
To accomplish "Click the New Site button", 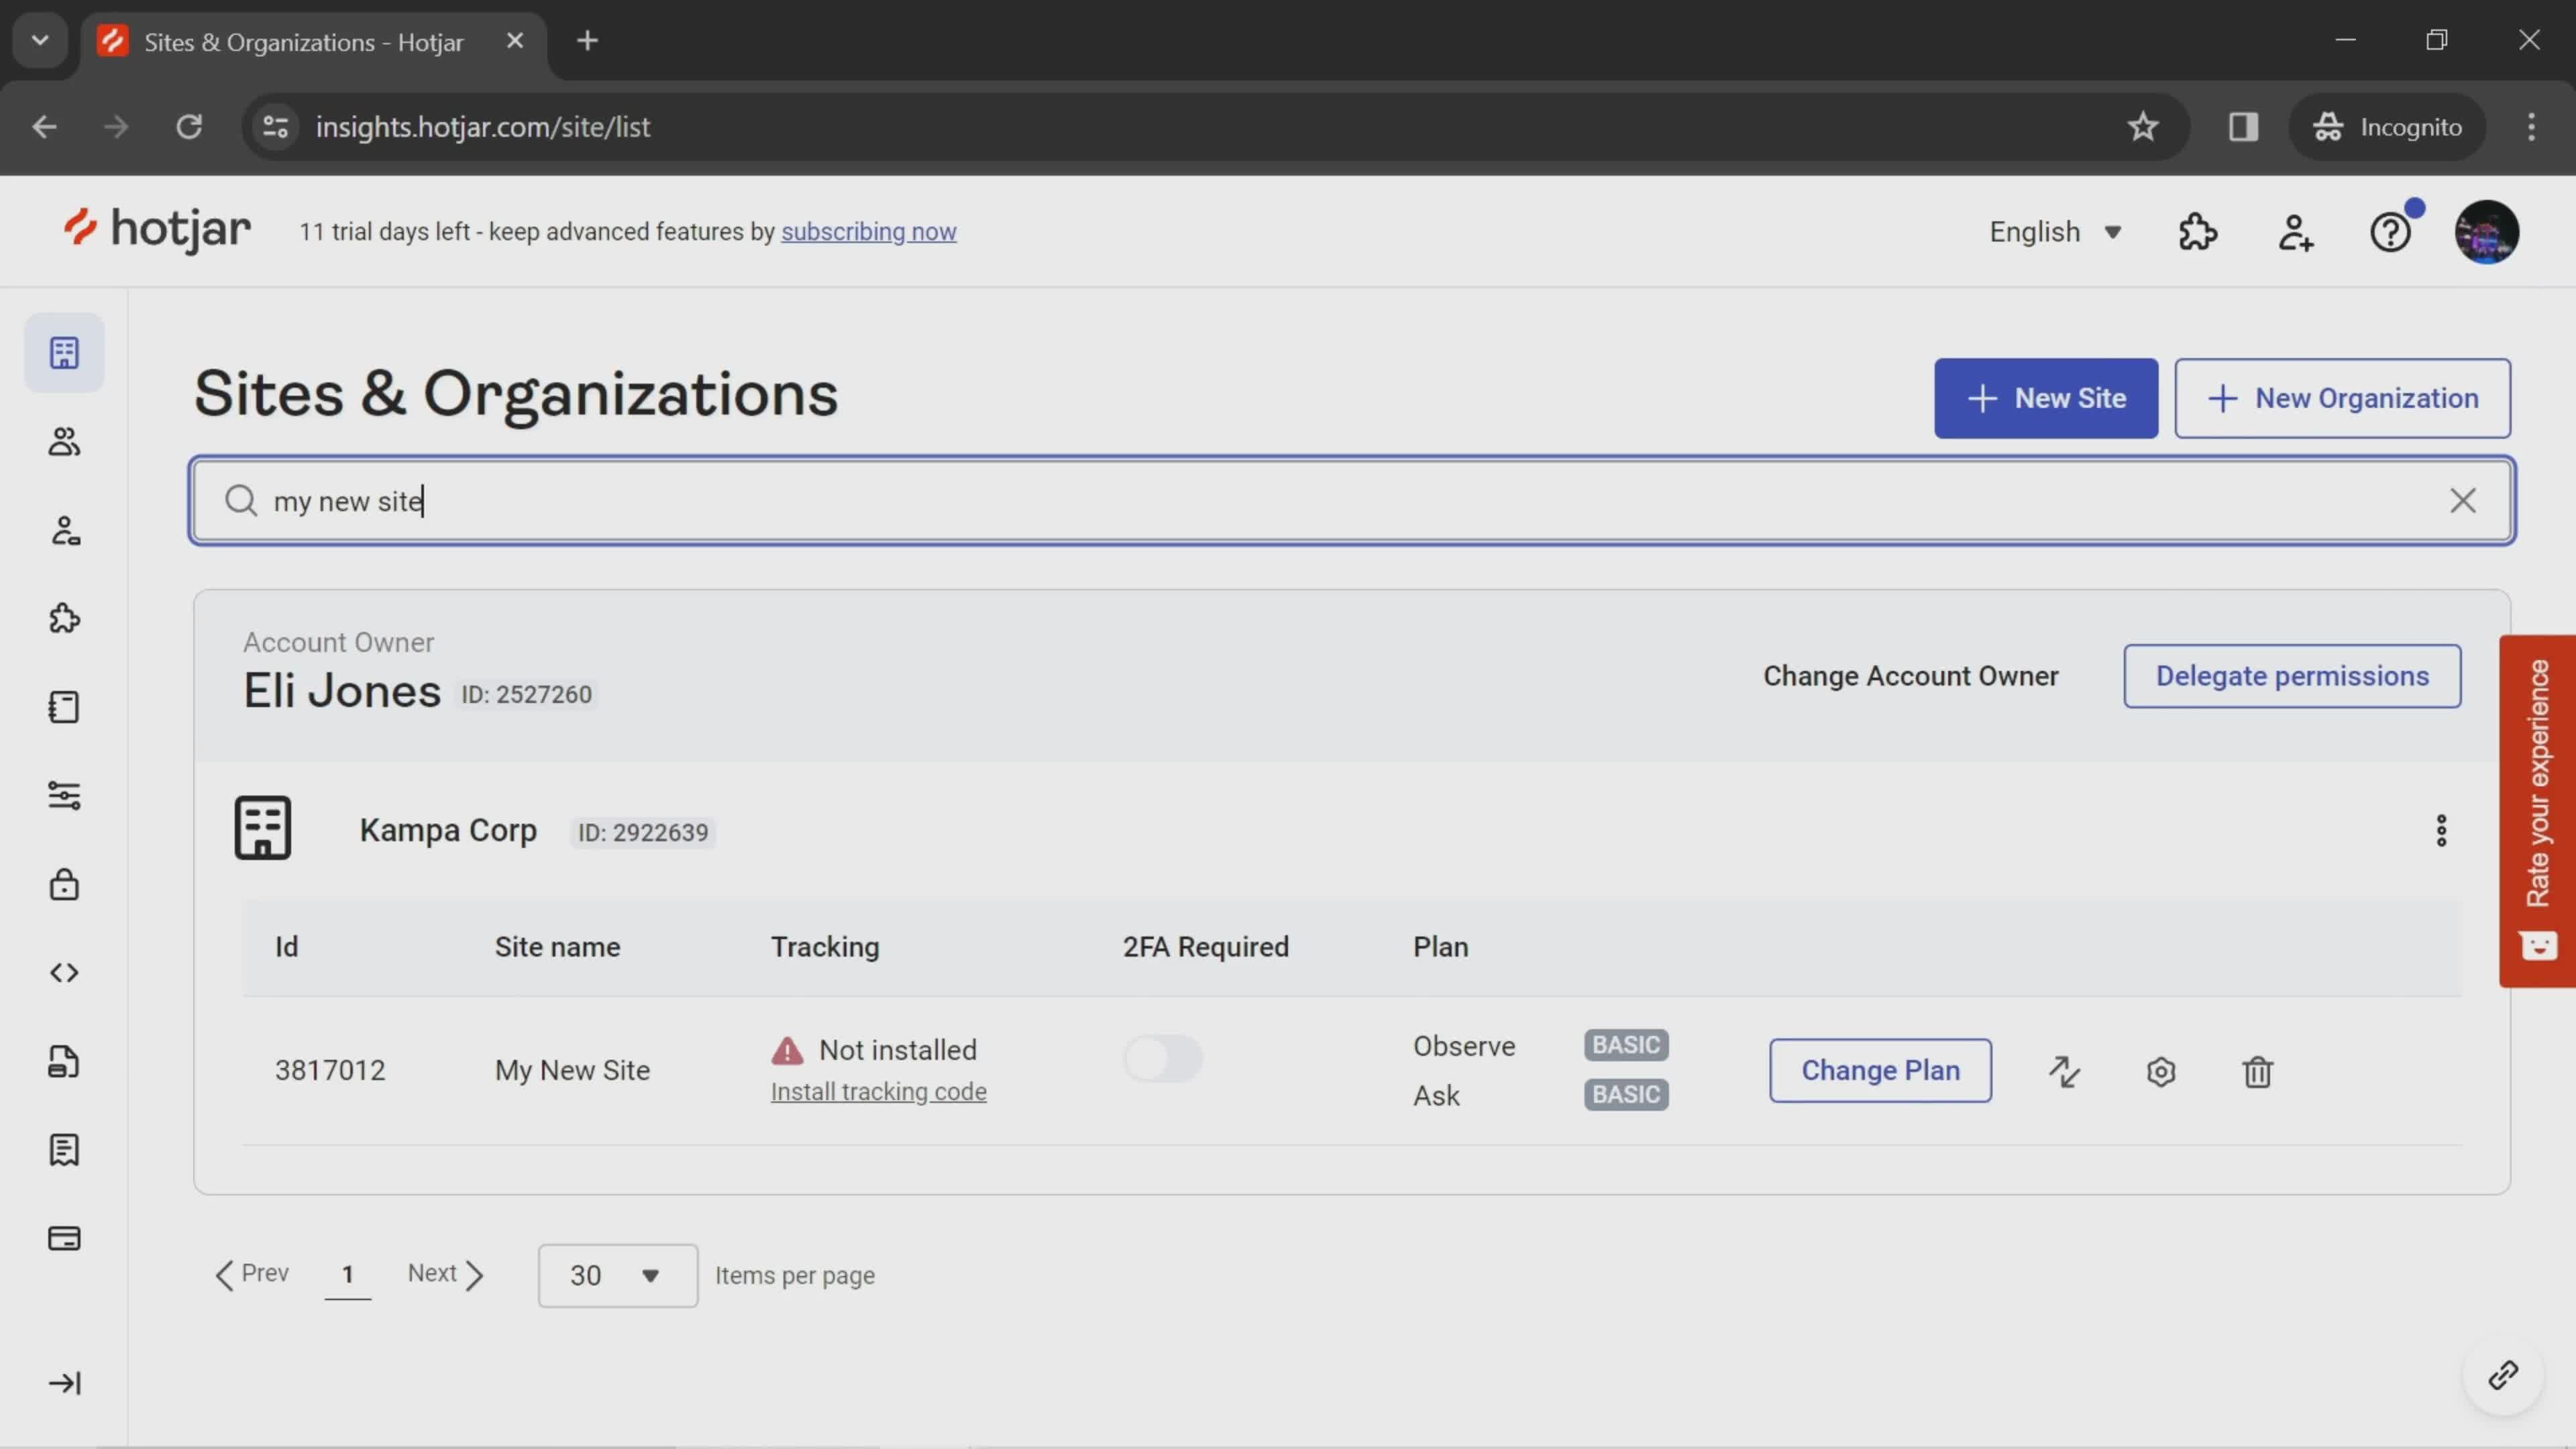I will click(2045, 398).
